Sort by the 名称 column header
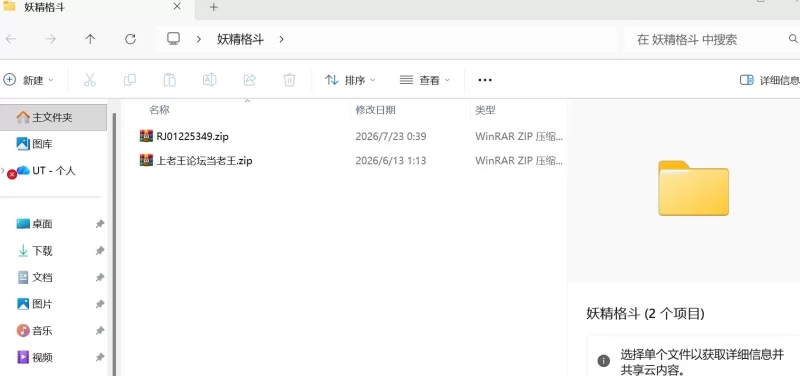The width and height of the screenshot is (800, 376). (159, 110)
